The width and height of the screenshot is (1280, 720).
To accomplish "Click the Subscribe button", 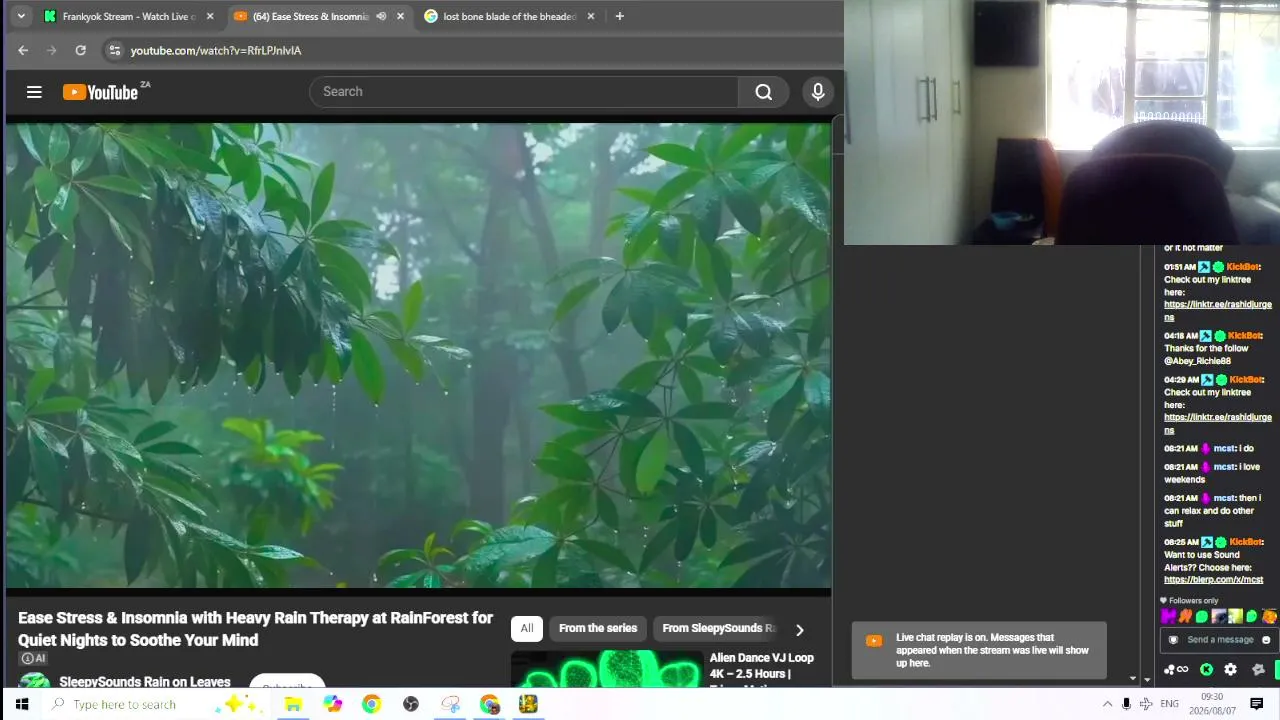I will [x=287, y=683].
